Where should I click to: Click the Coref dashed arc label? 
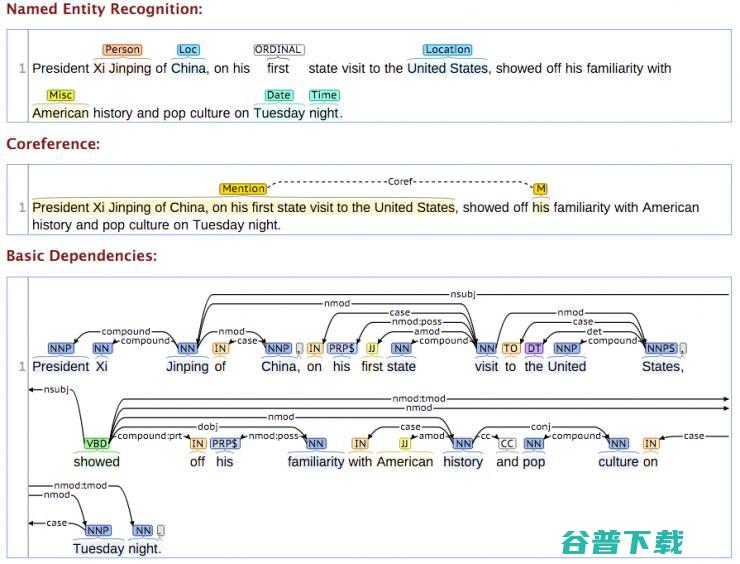tap(400, 182)
